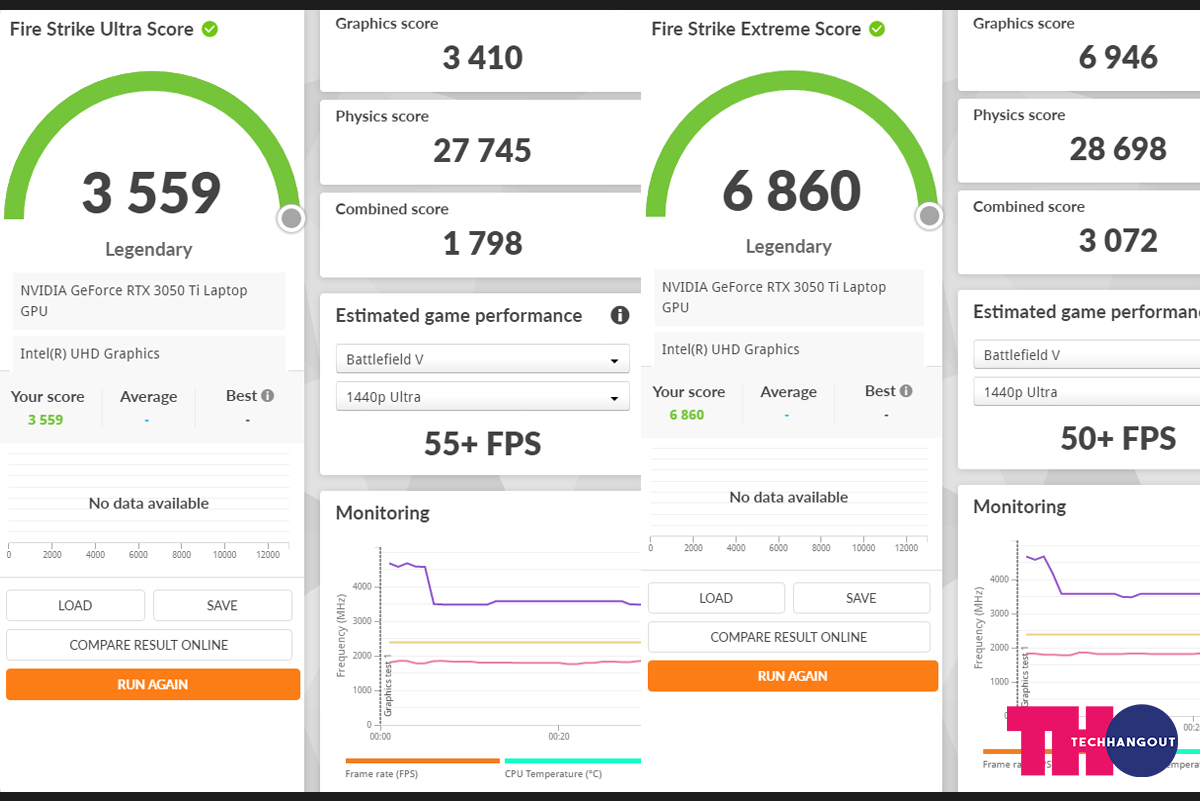
Task: Click the Combined score value 1 798
Action: coord(483,244)
